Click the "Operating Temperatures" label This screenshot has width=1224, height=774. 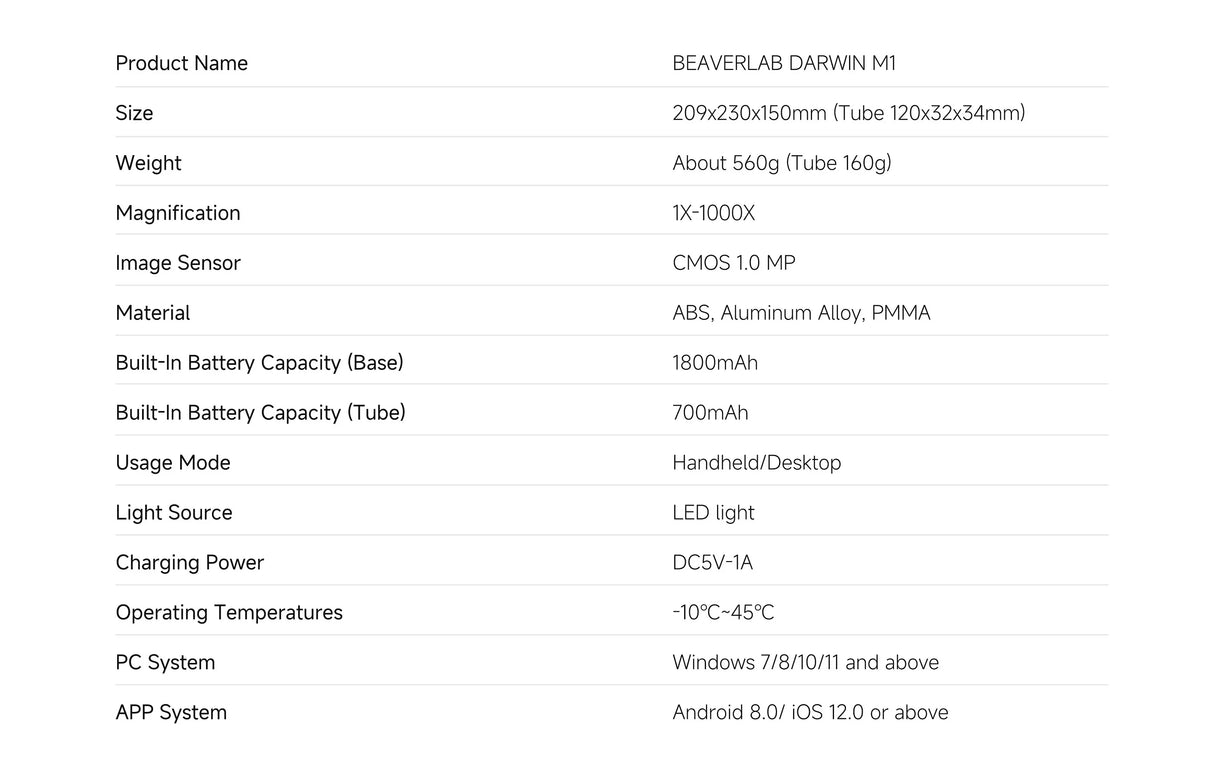(x=229, y=613)
